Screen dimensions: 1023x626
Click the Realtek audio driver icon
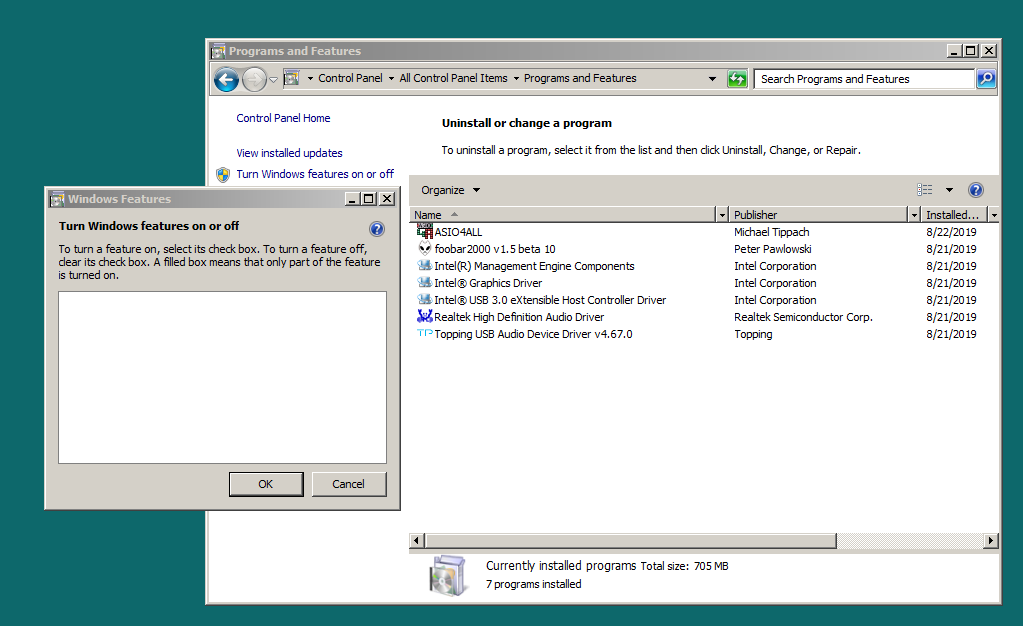(x=425, y=316)
